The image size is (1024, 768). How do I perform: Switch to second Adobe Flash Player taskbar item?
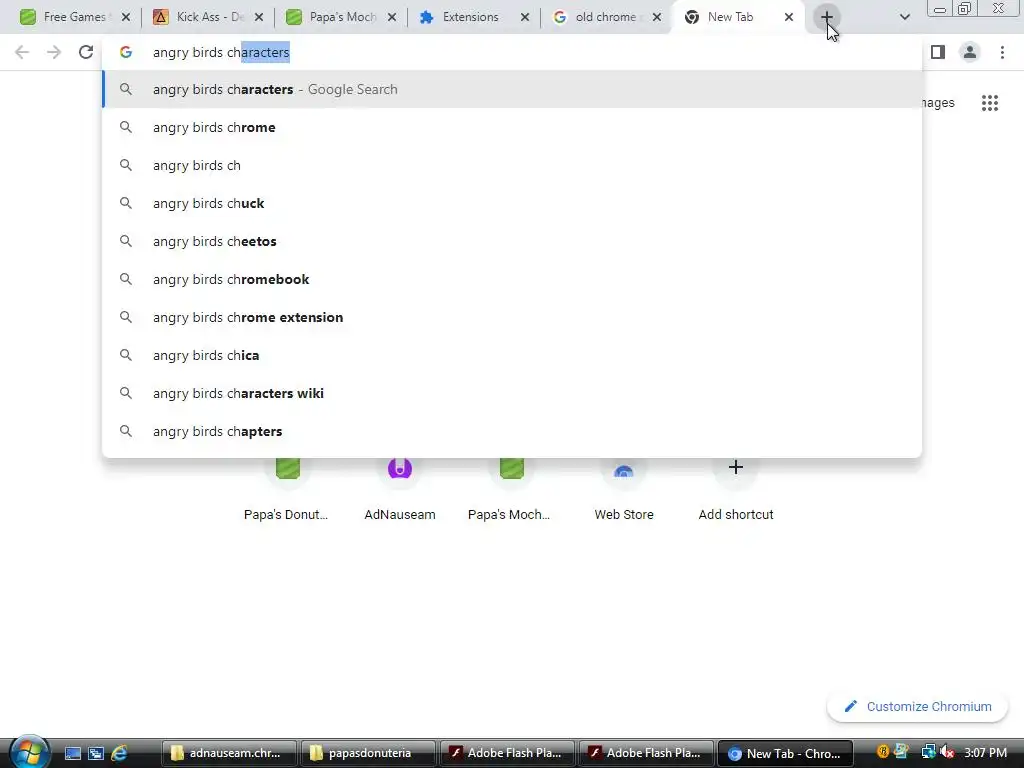(x=646, y=754)
